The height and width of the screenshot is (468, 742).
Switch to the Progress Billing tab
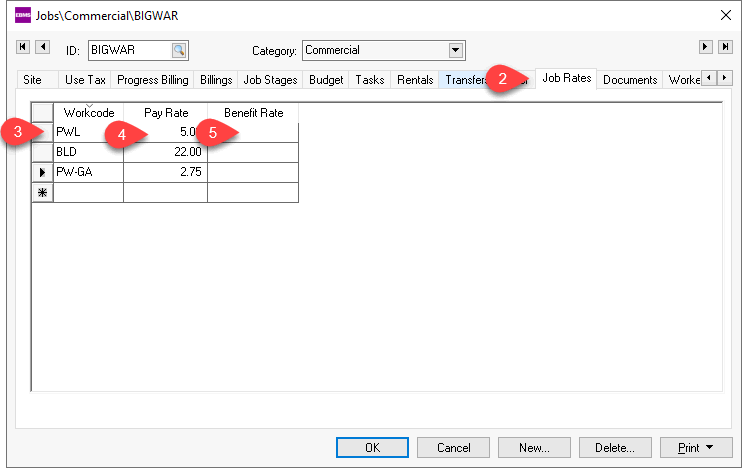tap(152, 80)
